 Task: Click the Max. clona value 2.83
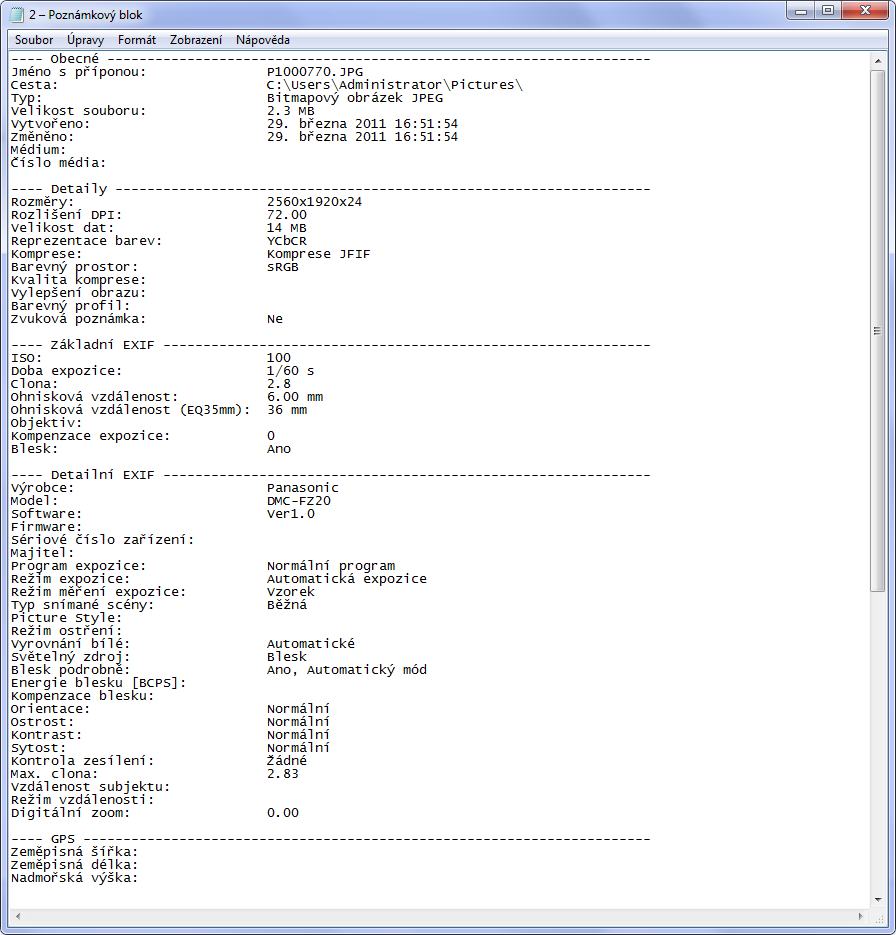click(x=283, y=774)
